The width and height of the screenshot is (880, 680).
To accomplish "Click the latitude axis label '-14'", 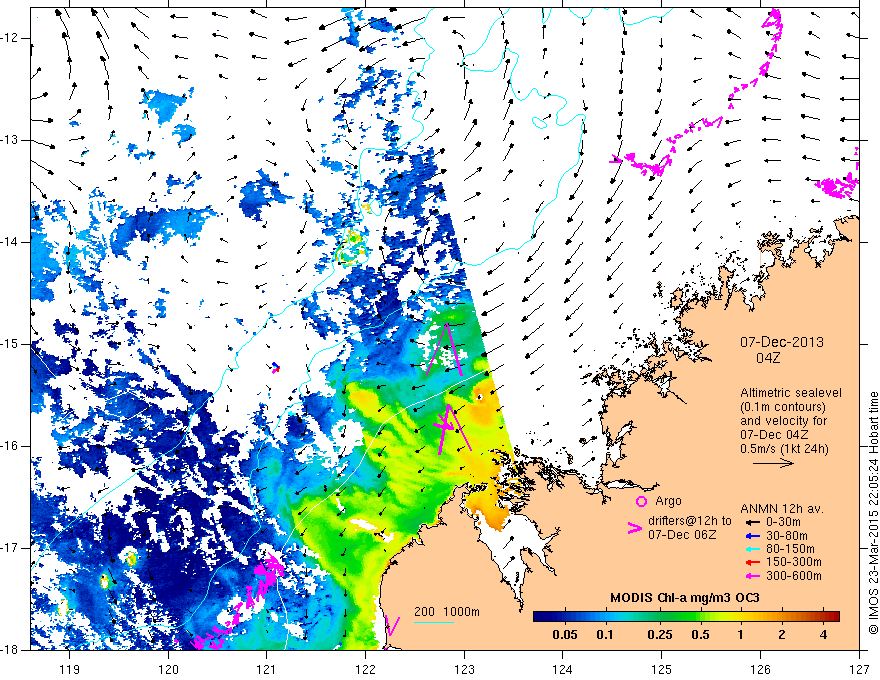I will (x=11, y=242).
